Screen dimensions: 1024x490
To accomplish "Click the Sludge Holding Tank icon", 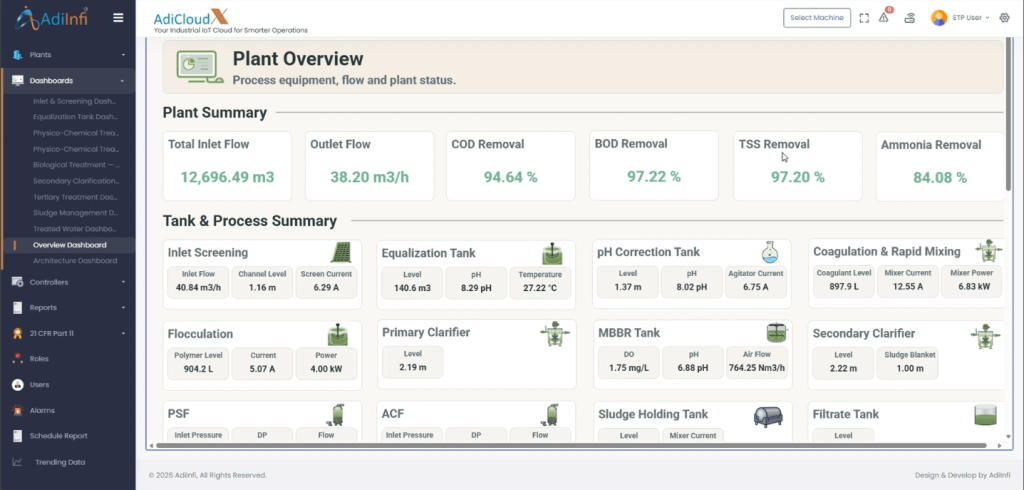I will (768, 416).
